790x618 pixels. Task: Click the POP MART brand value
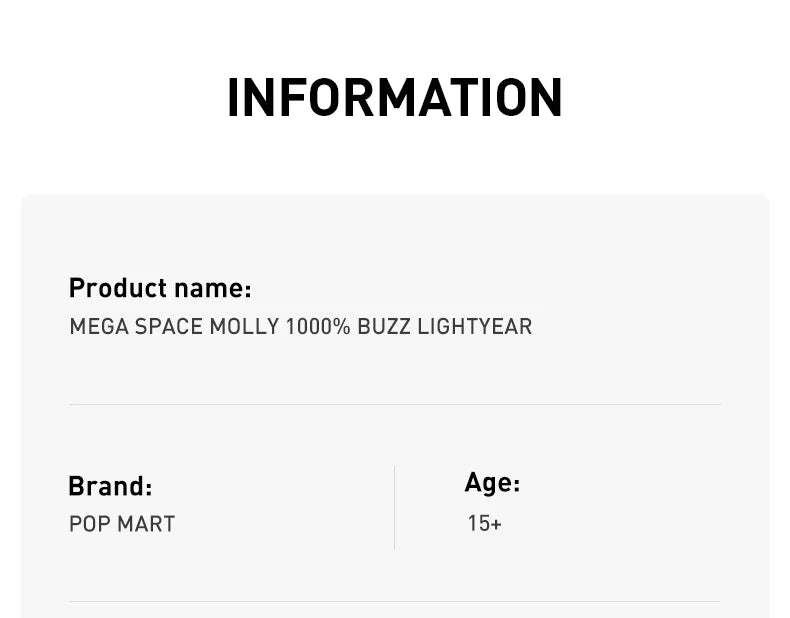click(x=122, y=524)
